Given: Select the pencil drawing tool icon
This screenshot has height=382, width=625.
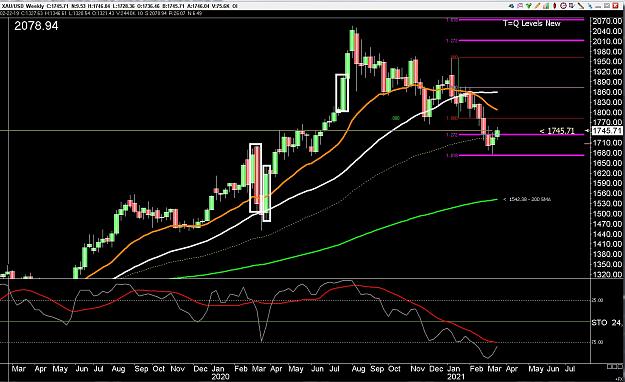Looking at the screenshot, I should coord(537,6).
